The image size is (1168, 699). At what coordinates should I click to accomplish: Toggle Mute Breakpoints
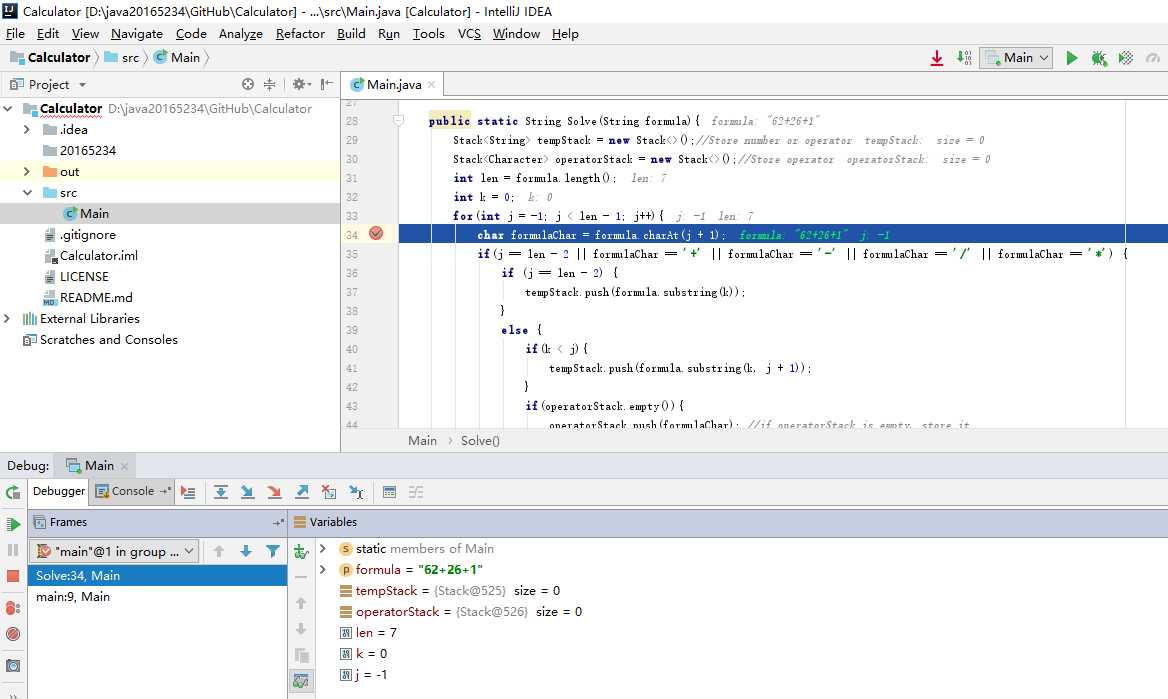[x=13, y=633]
